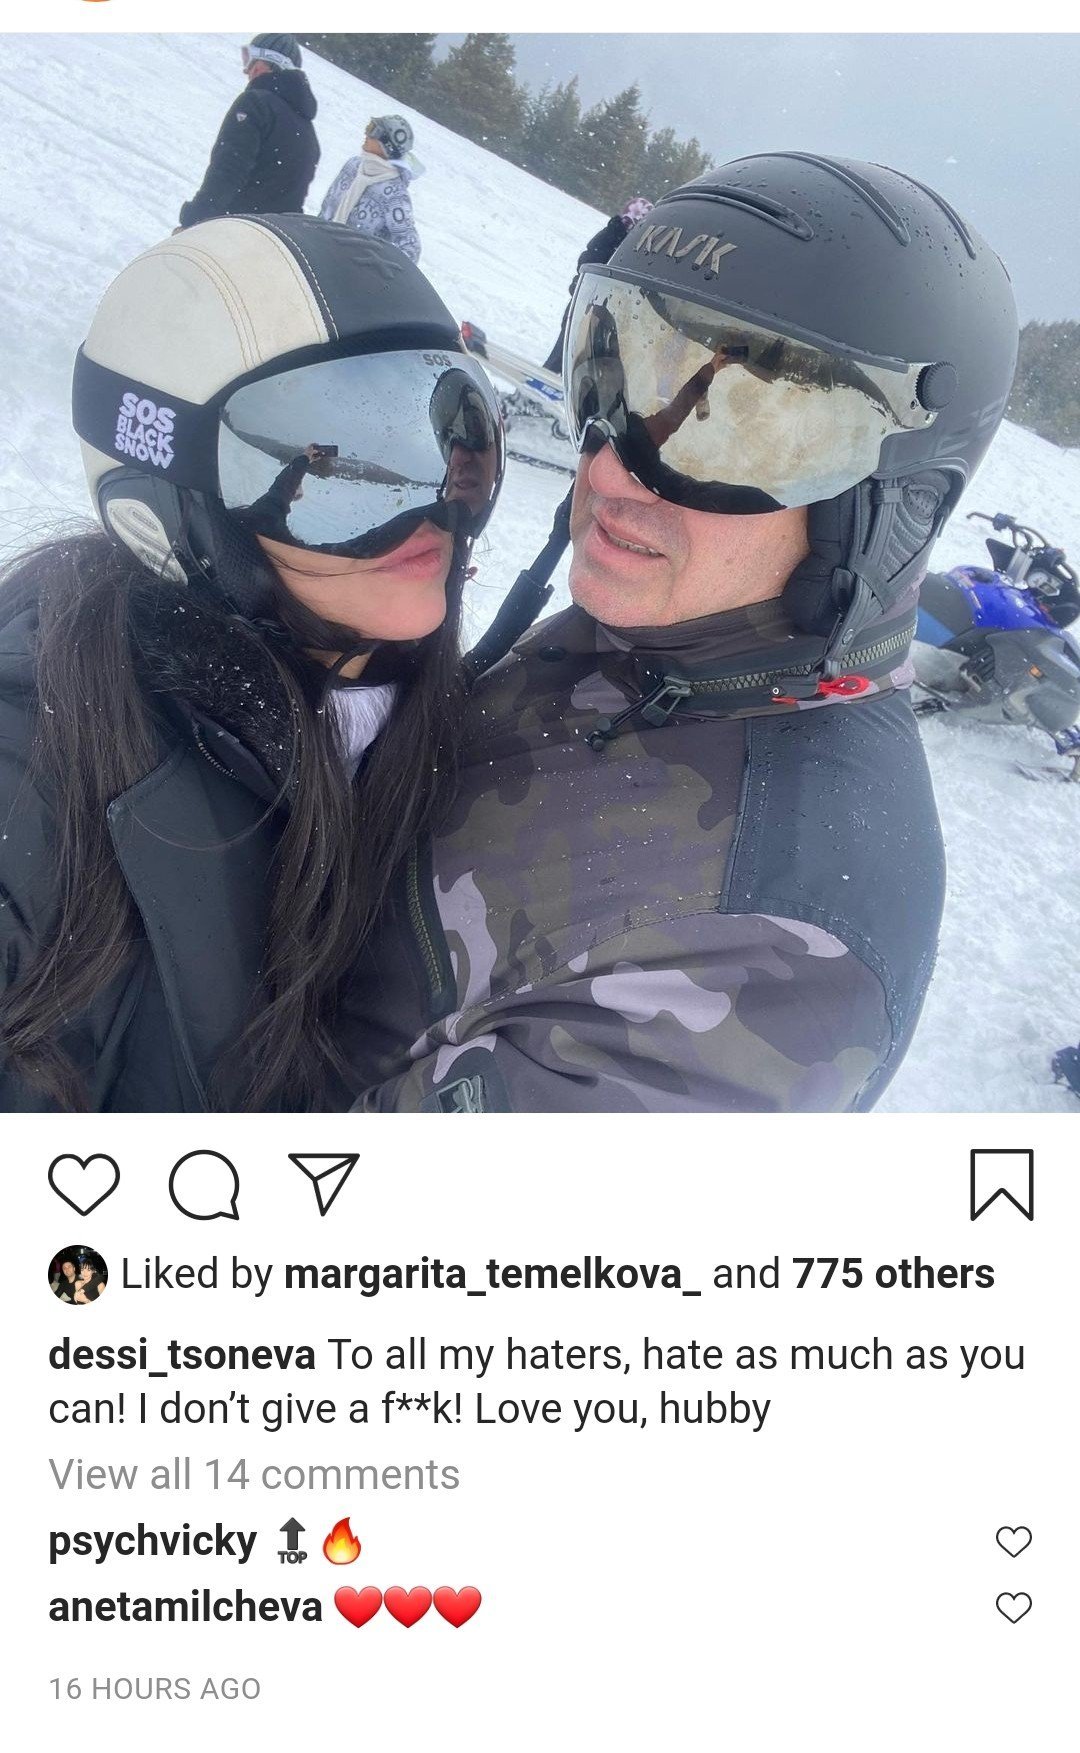The image size is (1080, 1753).
Task: Open anetamilcheva's profile
Action: [x=185, y=1608]
